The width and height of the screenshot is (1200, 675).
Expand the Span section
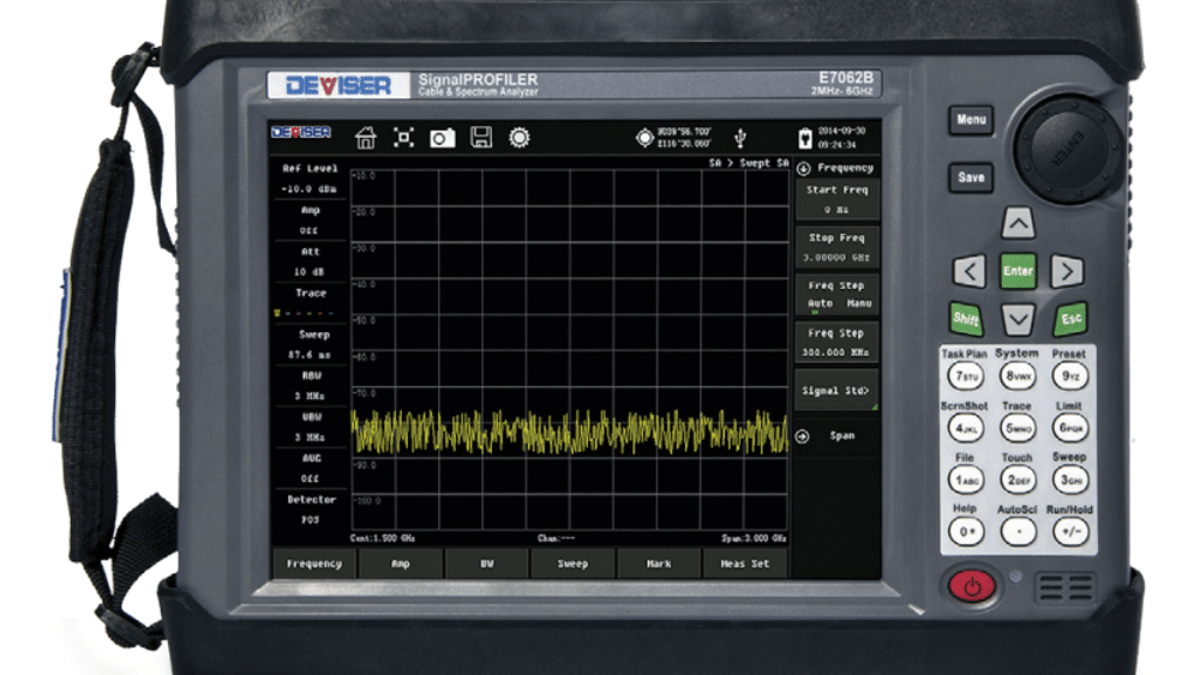[x=837, y=436]
